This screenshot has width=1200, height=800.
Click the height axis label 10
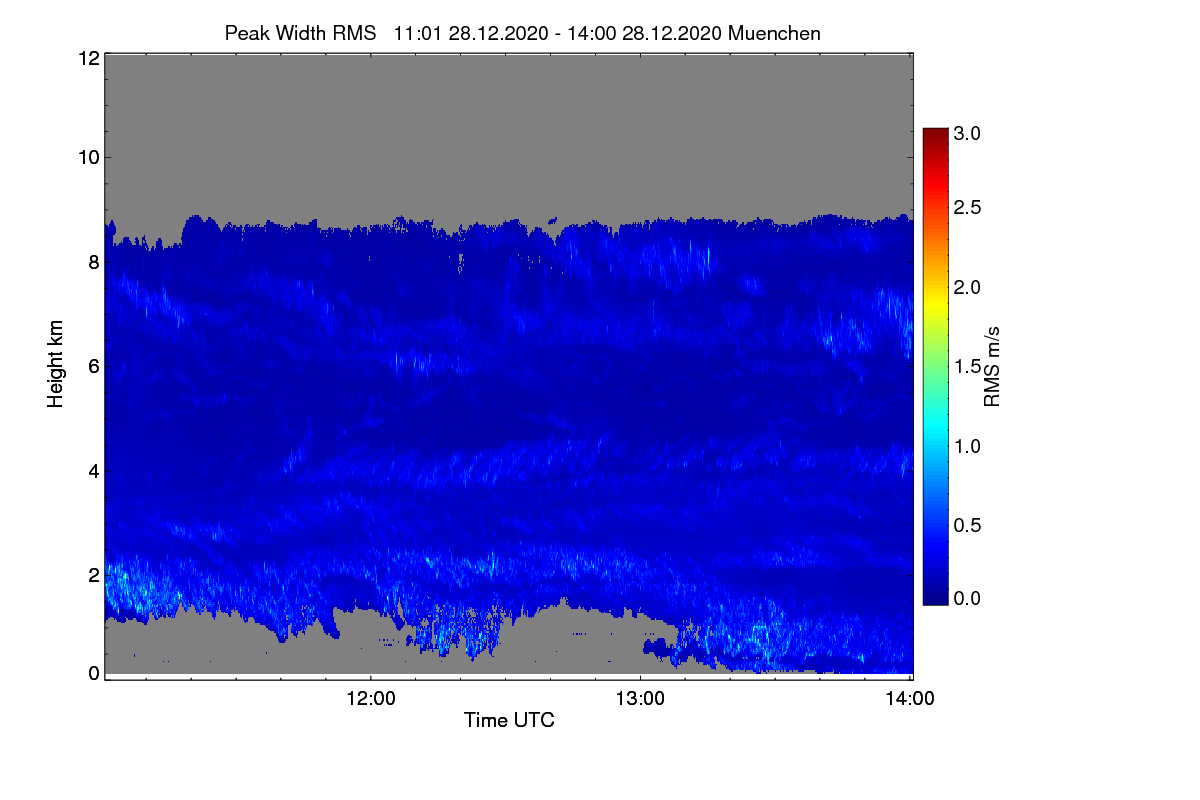[x=88, y=157]
